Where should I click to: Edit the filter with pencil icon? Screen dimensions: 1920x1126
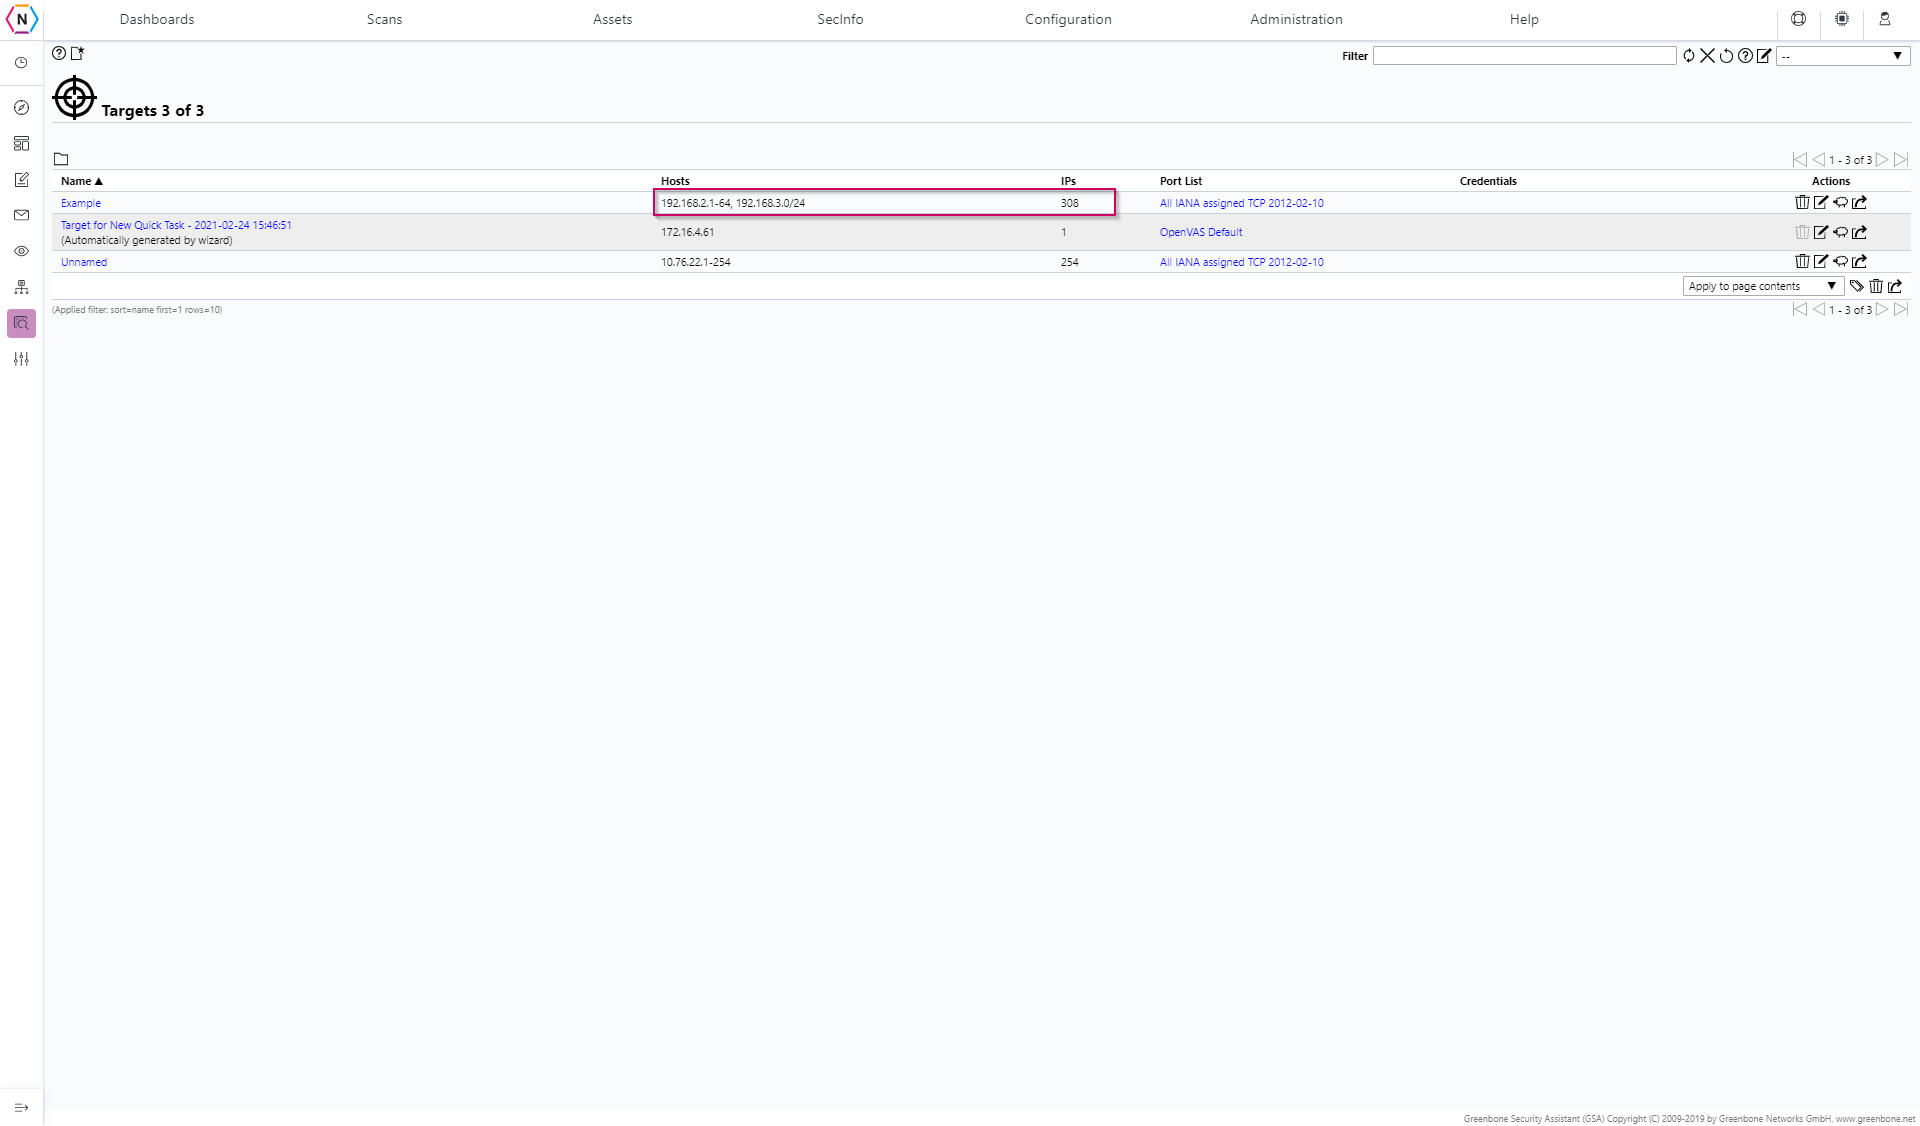click(1764, 56)
